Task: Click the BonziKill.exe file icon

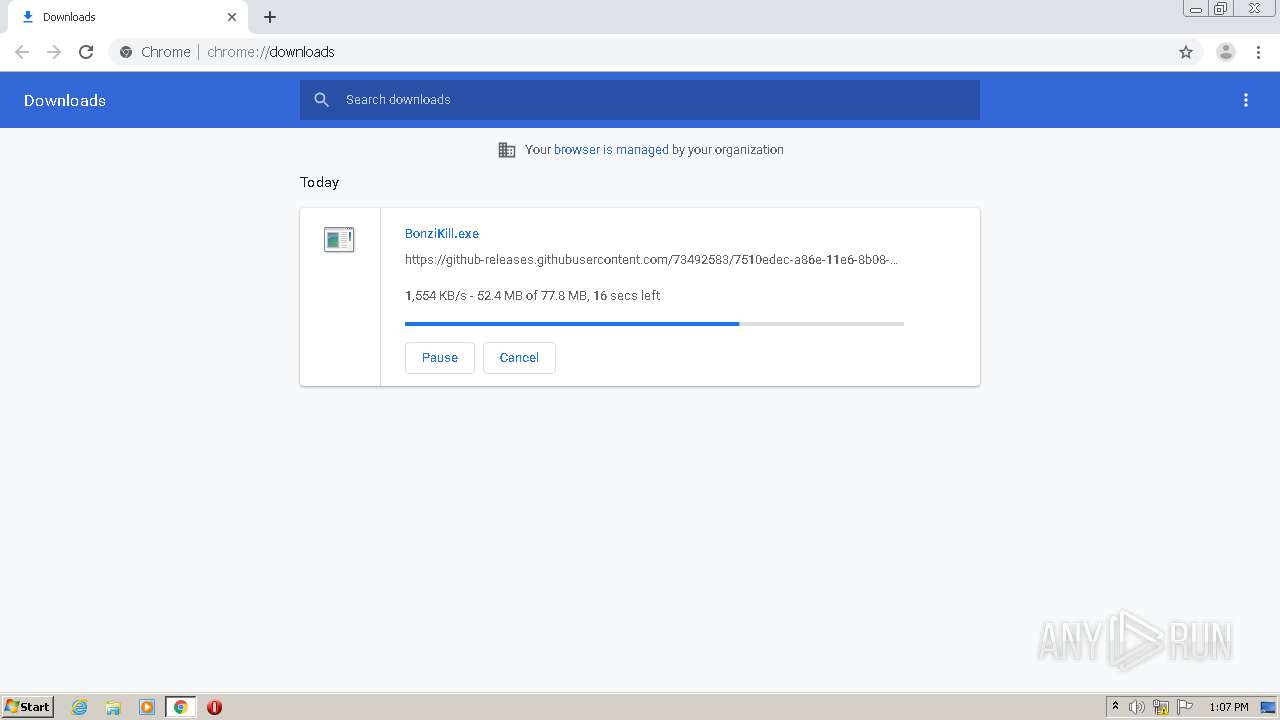Action: 339,240
